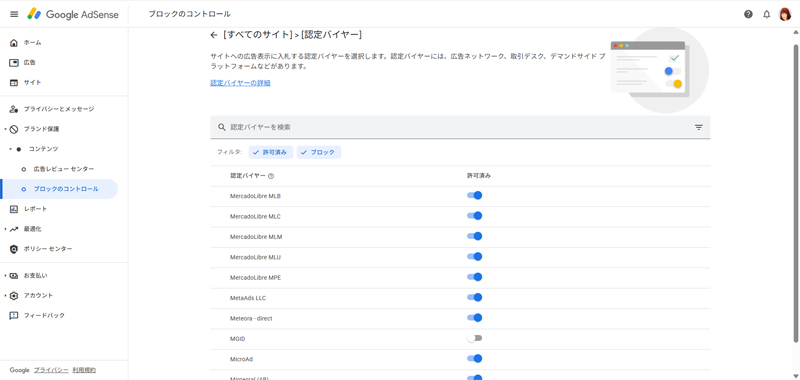Click the page vertical scrollbar

[x=796, y=194]
